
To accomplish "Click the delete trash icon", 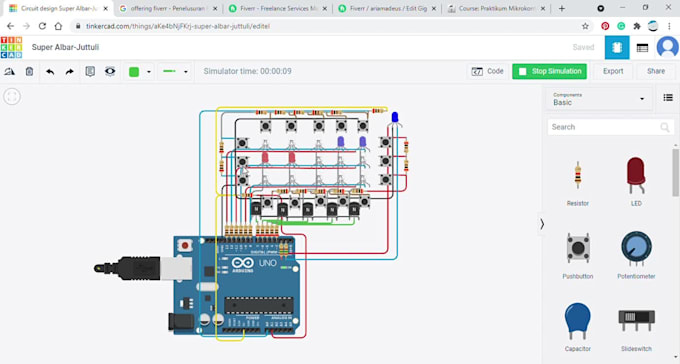I will click(x=29, y=72).
